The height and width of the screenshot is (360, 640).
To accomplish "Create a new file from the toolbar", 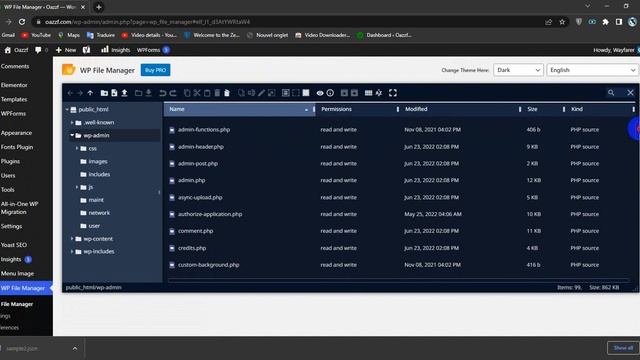I will click(114, 93).
